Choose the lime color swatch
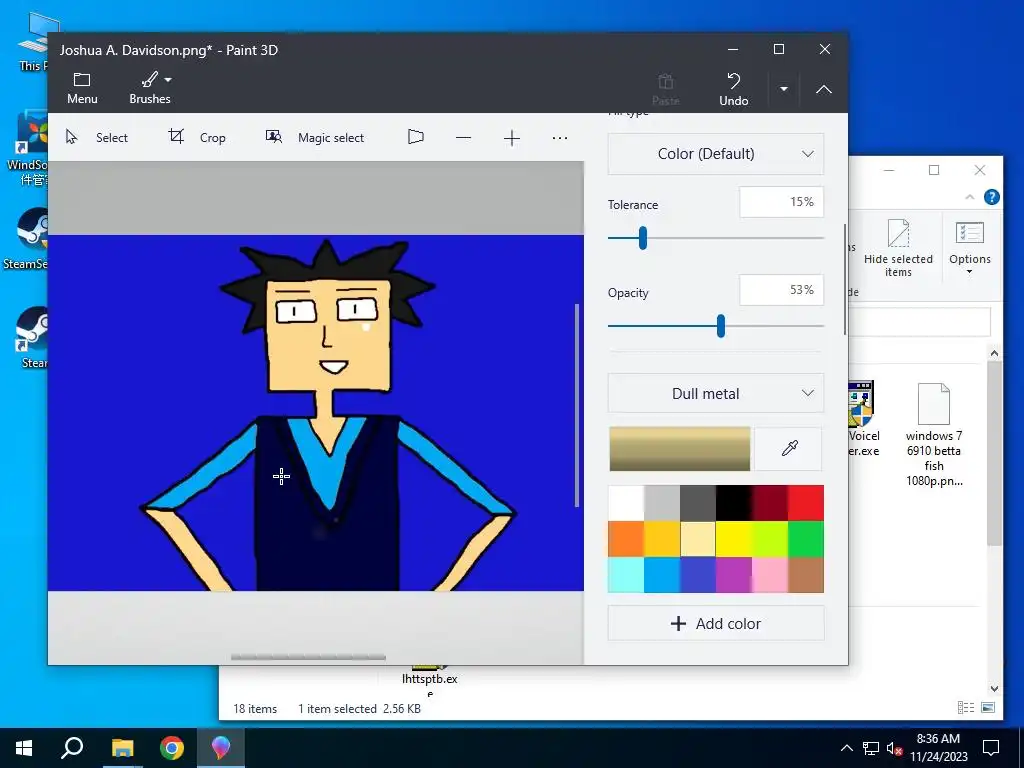The image size is (1024, 768). [769, 539]
